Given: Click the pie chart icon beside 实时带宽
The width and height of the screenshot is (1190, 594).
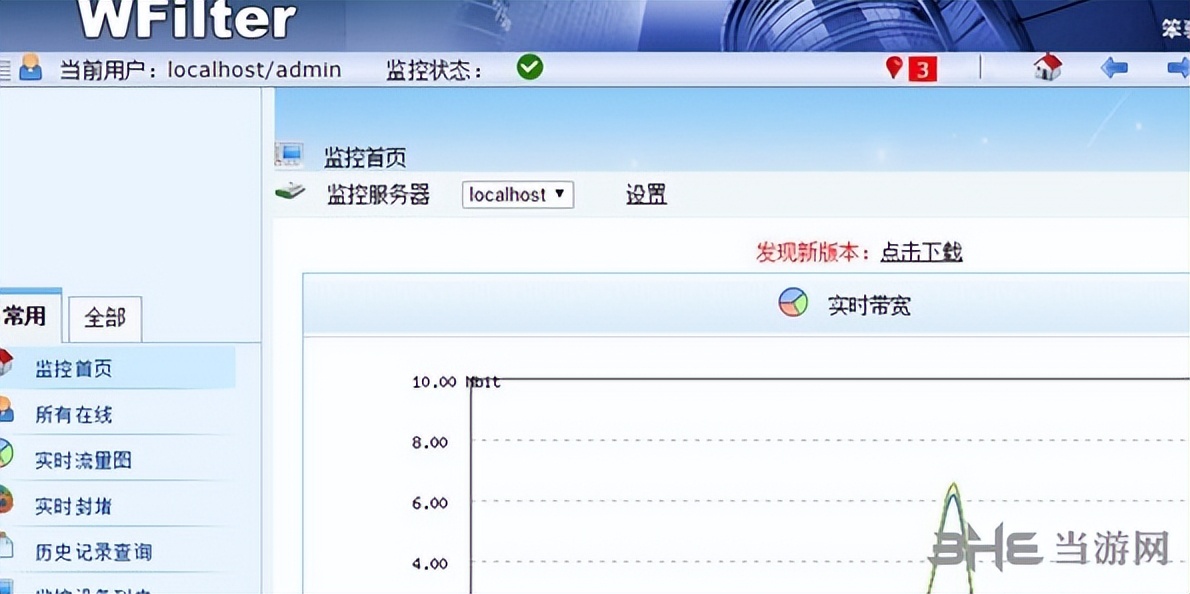Looking at the screenshot, I should point(793,303).
